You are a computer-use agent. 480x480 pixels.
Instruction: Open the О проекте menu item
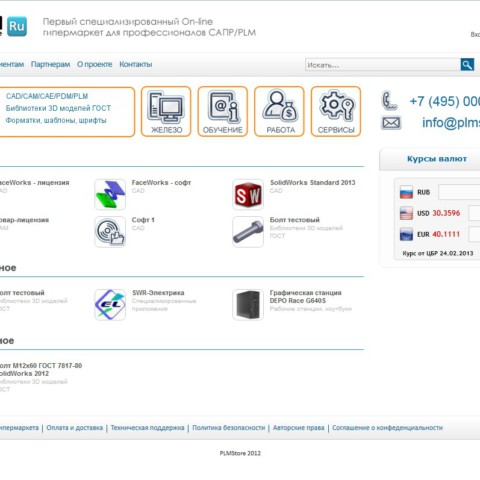point(95,64)
